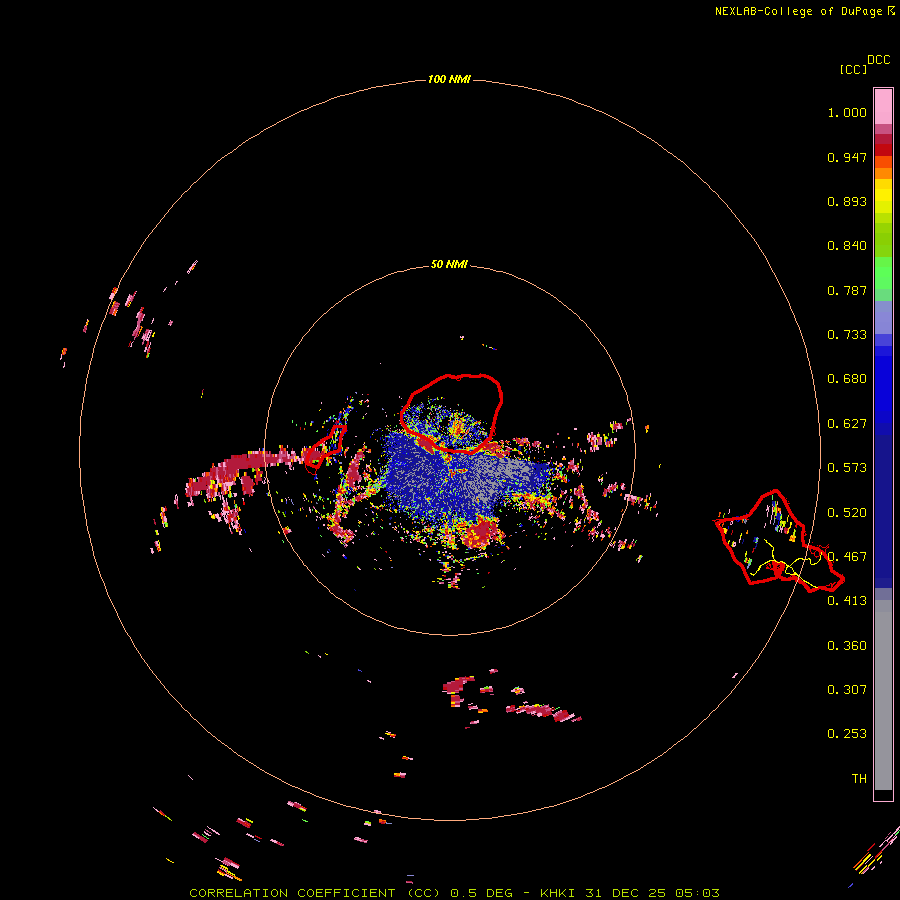
Task: Click the 1.000 color scale value
Action: tap(847, 112)
